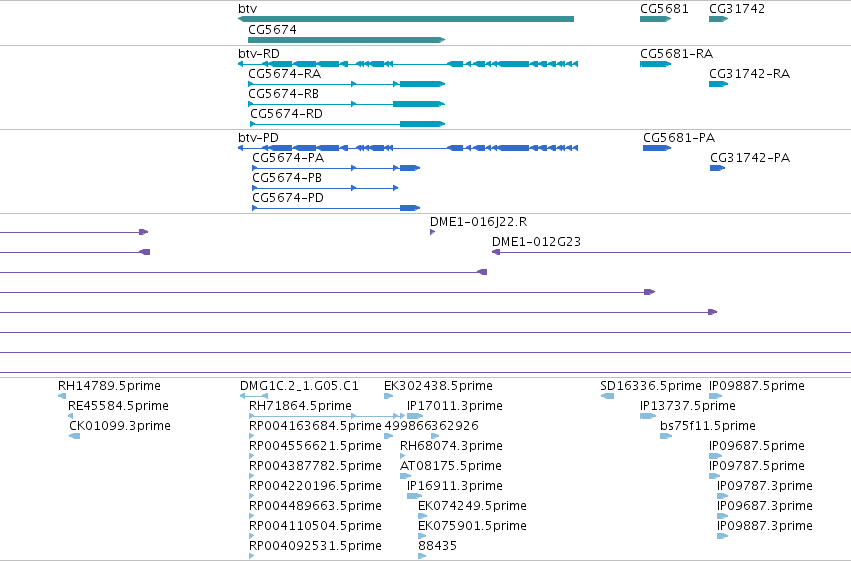The height and width of the screenshot is (561, 851).
Task: Open the IP09687.3prime EST label
Action: tap(765, 506)
